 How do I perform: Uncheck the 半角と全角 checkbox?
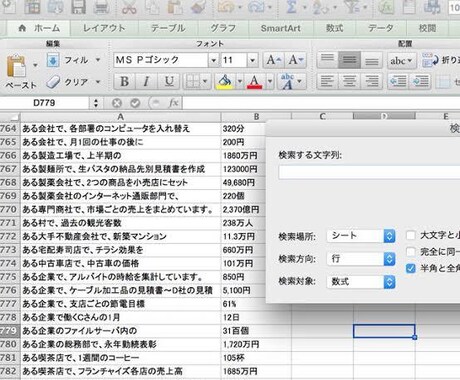pos(411,268)
